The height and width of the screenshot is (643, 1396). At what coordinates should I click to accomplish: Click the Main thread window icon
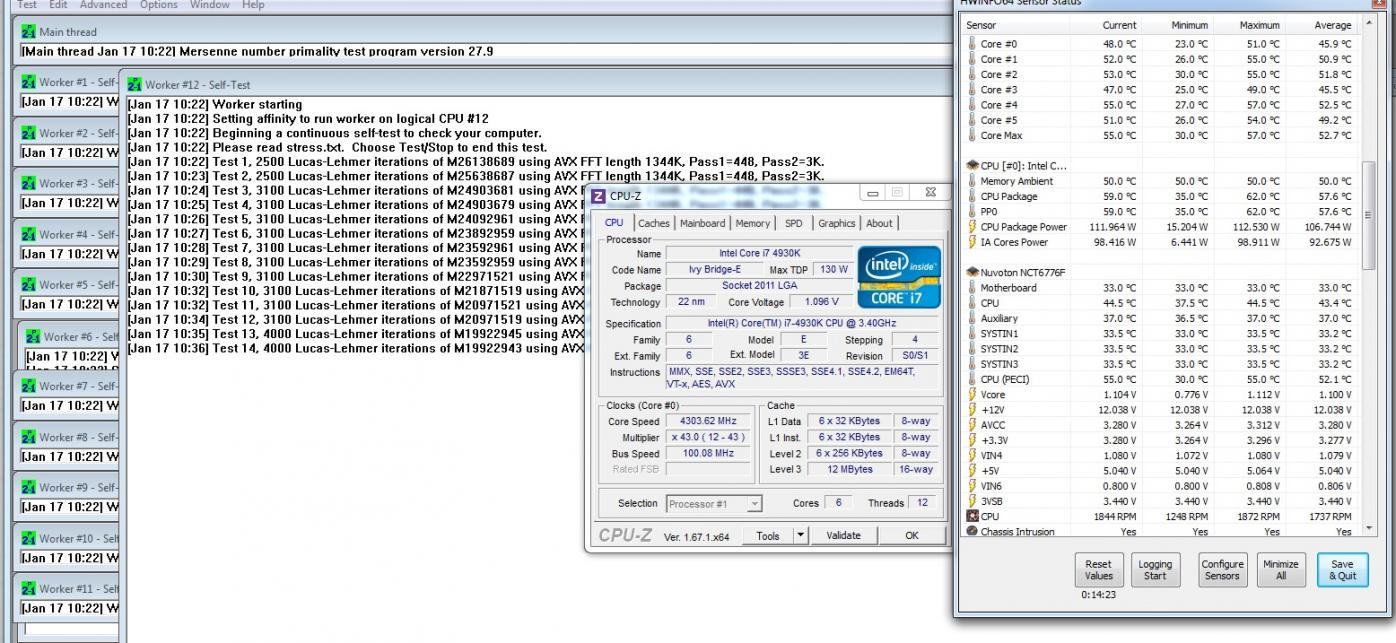click(29, 32)
